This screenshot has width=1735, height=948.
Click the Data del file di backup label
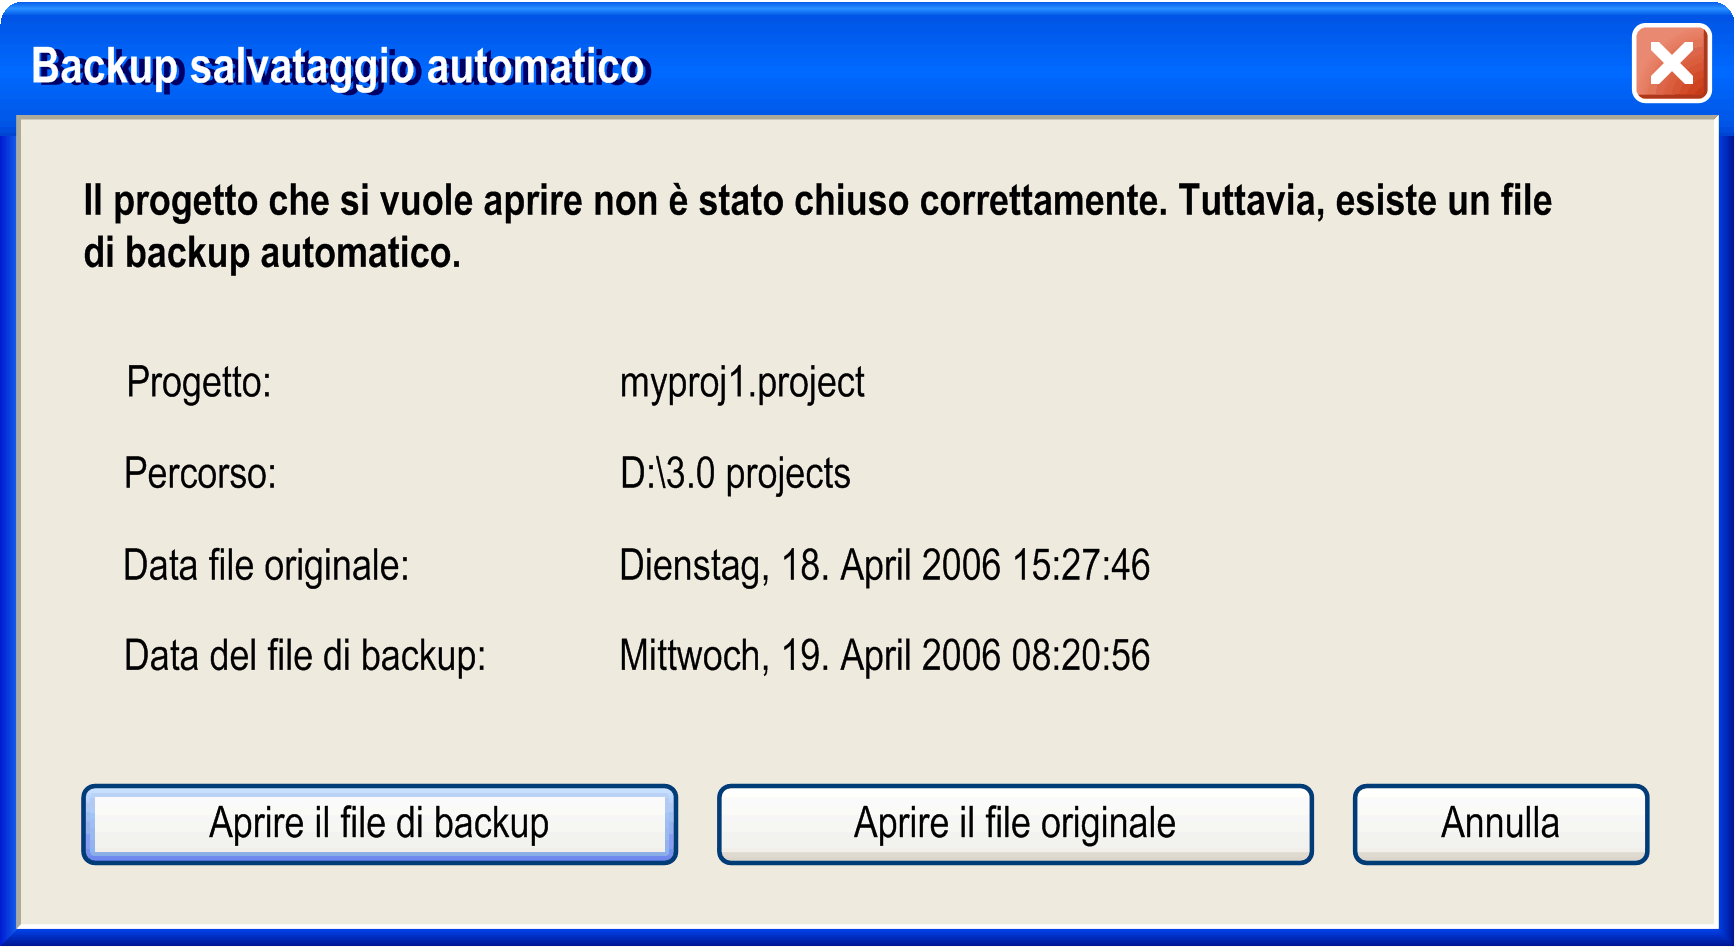tap(305, 657)
